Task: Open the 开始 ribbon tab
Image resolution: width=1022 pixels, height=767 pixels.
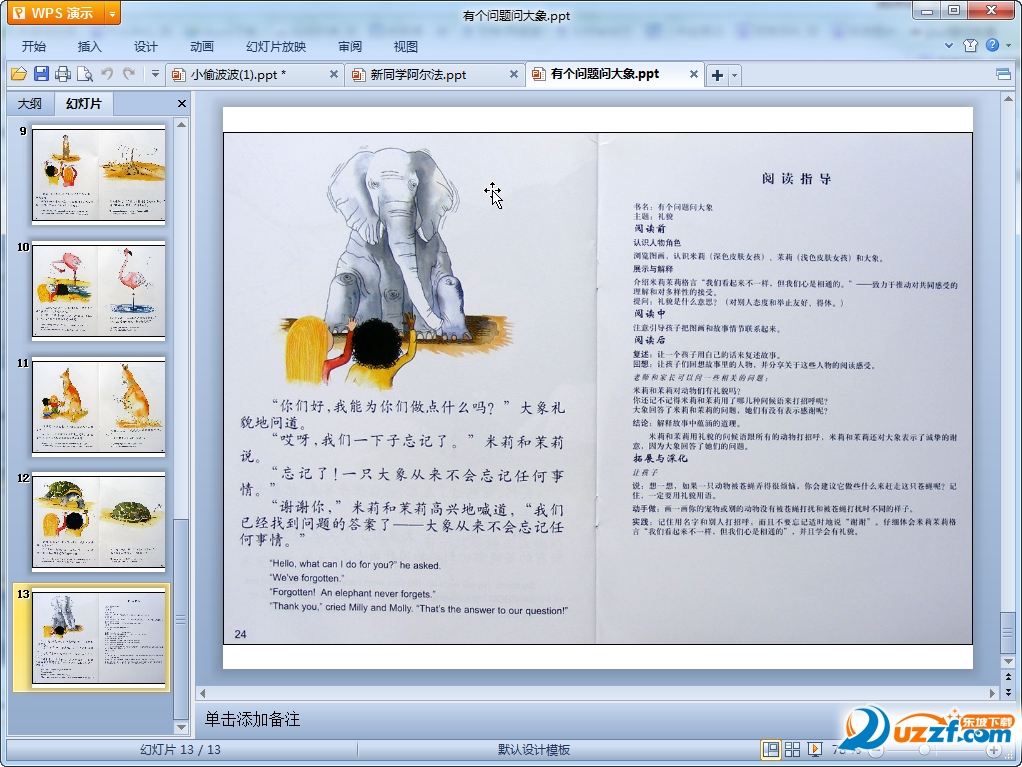Action: click(34, 46)
